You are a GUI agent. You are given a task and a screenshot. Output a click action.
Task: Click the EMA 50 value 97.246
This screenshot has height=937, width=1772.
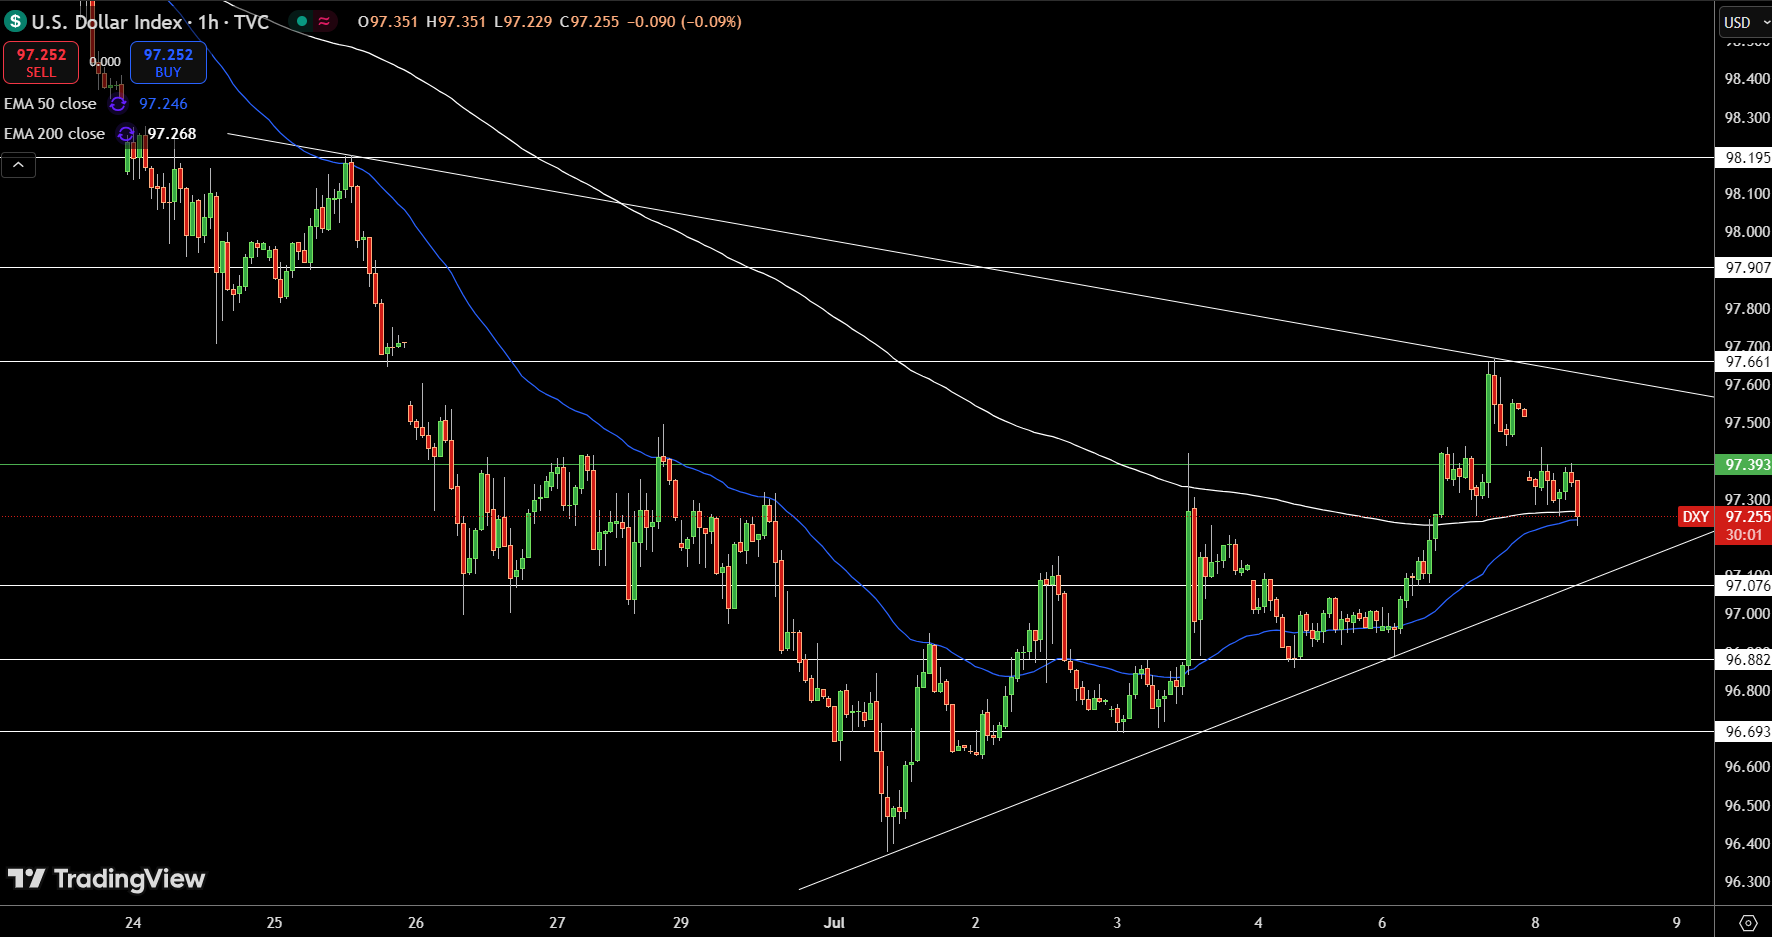click(x=163, y=104)
